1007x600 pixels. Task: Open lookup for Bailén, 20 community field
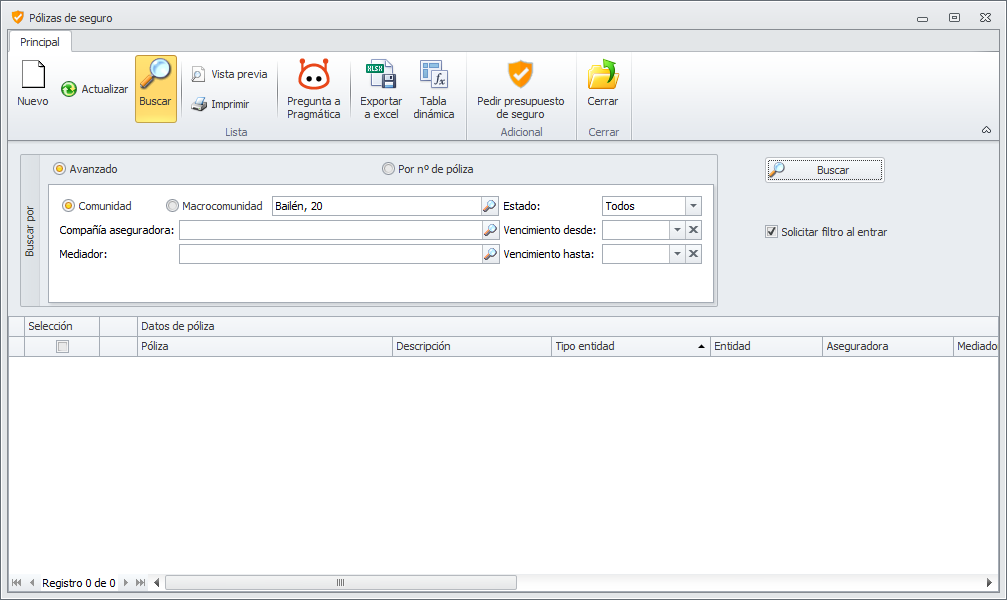tap(490, 206)
